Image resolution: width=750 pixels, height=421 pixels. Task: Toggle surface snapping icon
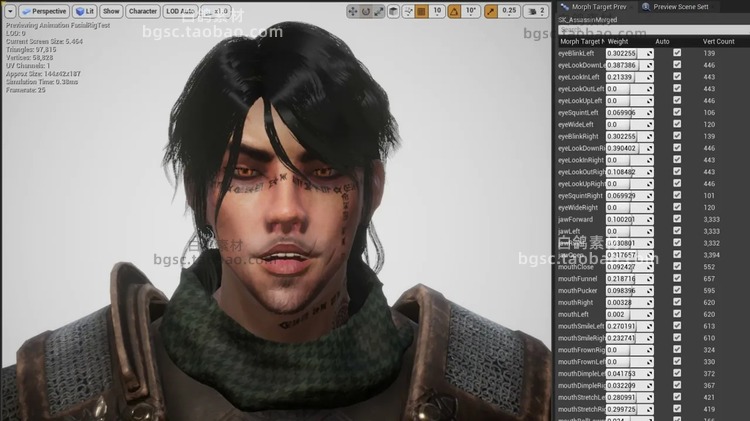pyautogui.click(x=408, y=11)
